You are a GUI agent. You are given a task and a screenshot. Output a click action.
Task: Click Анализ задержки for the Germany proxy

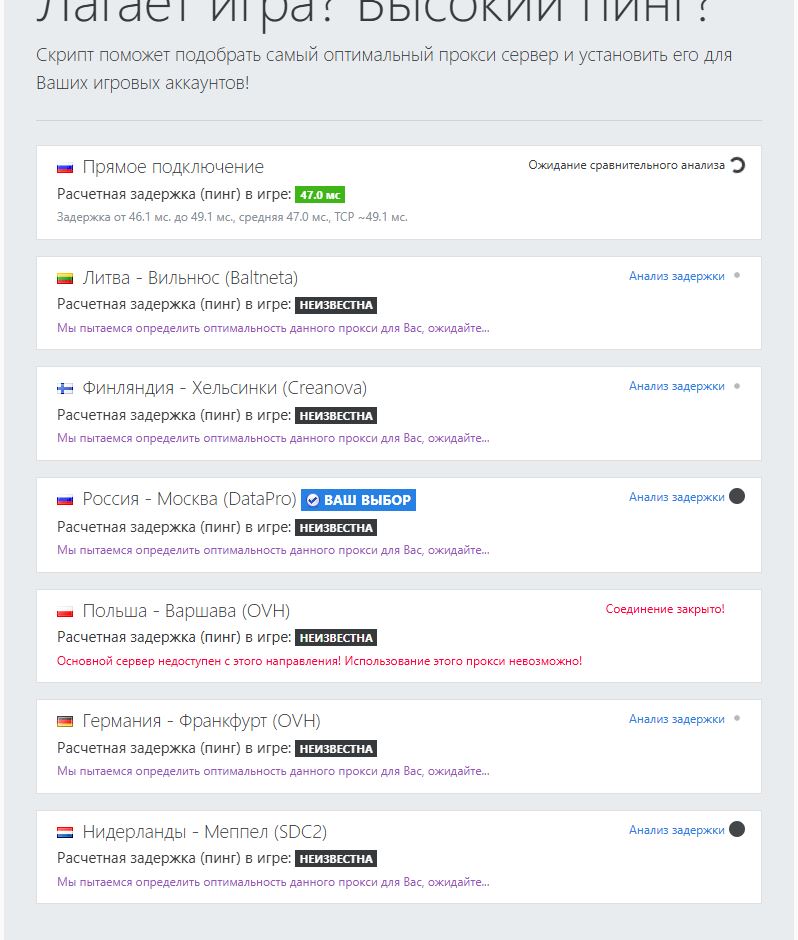tap(676, 719)
